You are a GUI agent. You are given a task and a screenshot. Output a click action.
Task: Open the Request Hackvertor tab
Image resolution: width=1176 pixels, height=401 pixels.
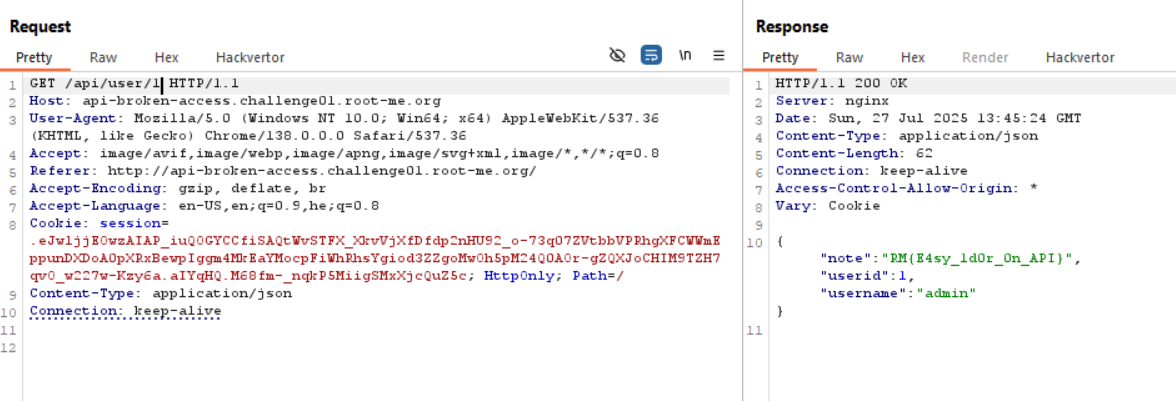tap(250, 58)
